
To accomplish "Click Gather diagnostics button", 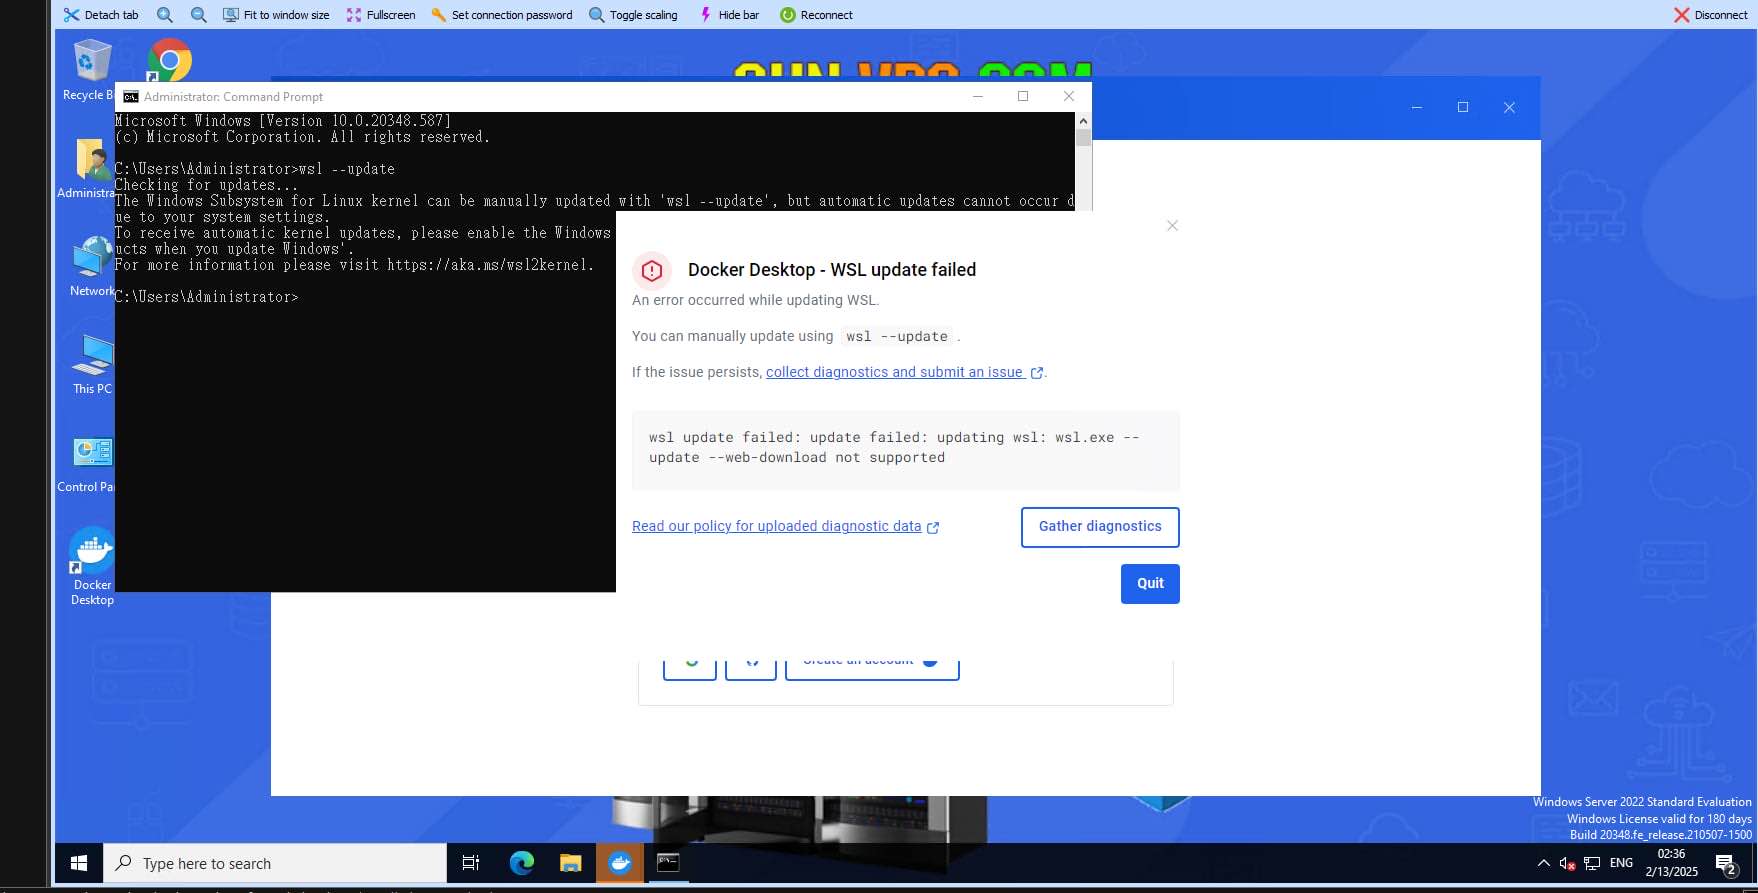I will (1100, 527).
